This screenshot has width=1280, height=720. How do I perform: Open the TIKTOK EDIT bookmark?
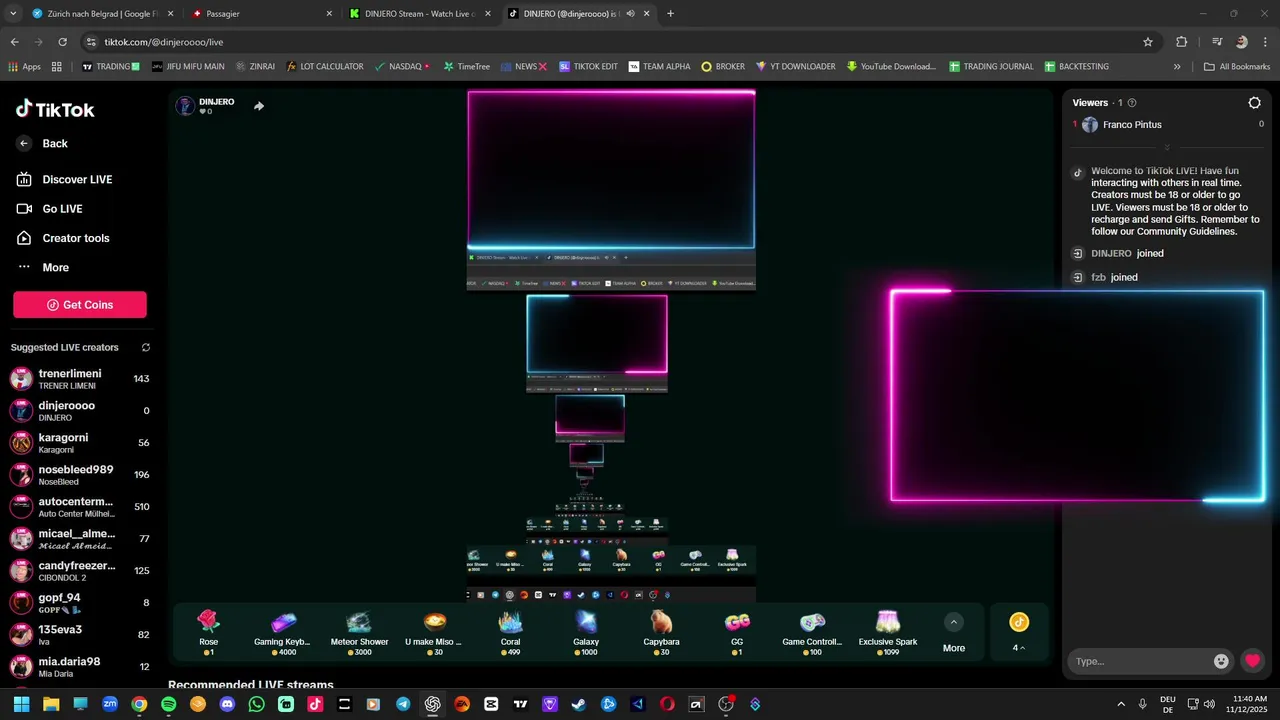coord(588,67)
